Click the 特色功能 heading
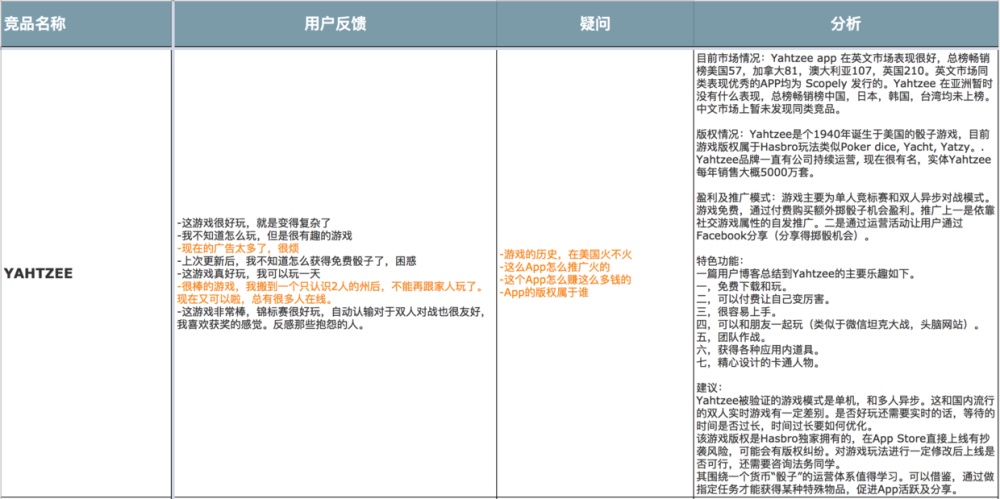Screen dimensions: 1000x499 point(718,262)
